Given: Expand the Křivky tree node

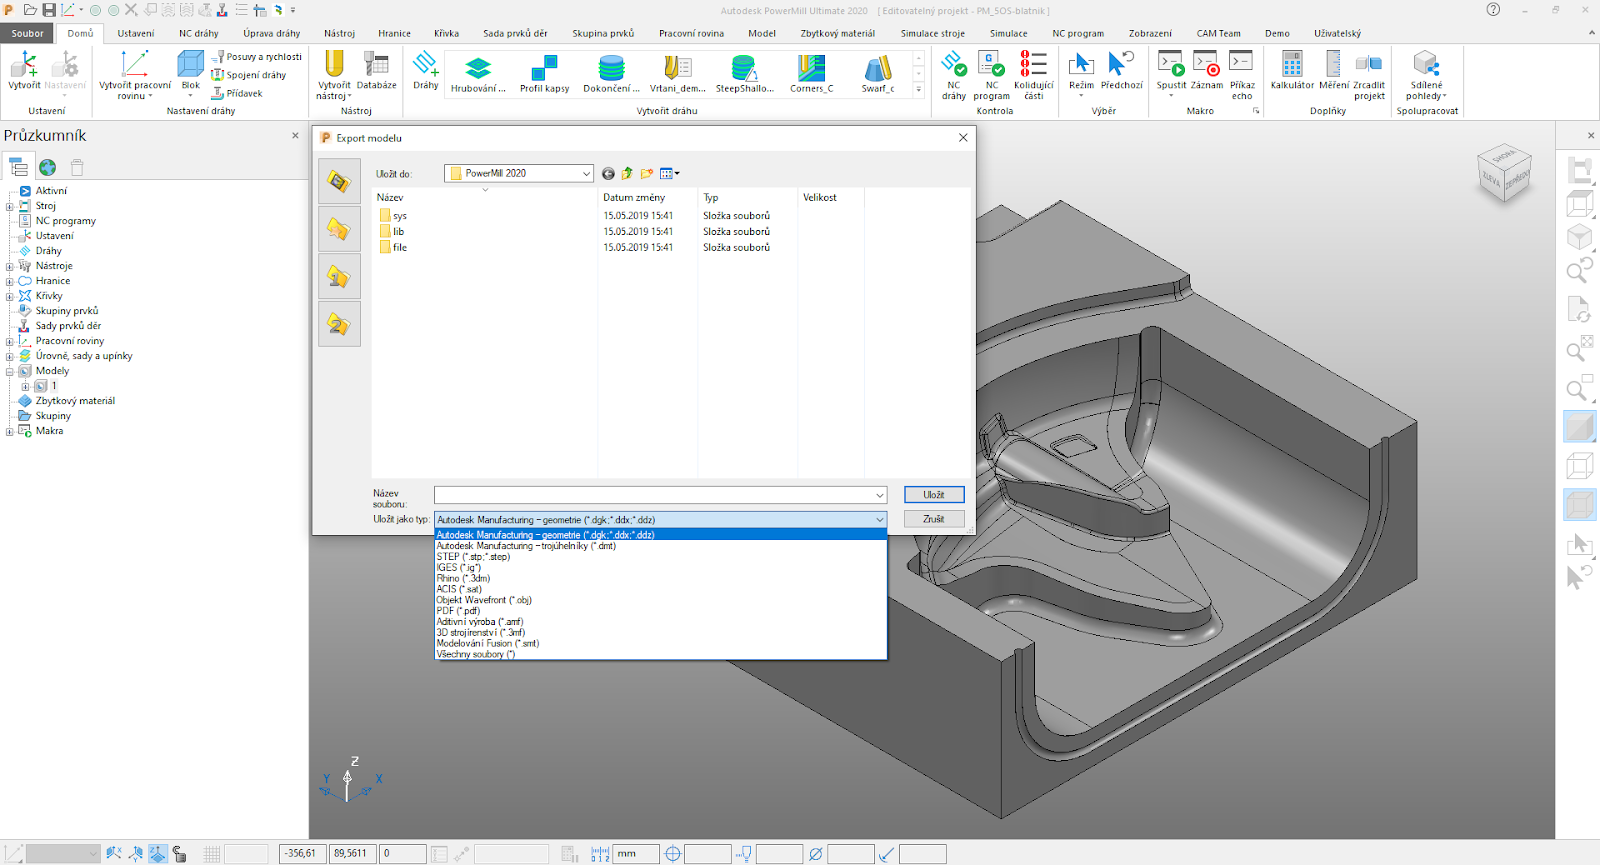Looking at the screenshot, I should [9, 296].
